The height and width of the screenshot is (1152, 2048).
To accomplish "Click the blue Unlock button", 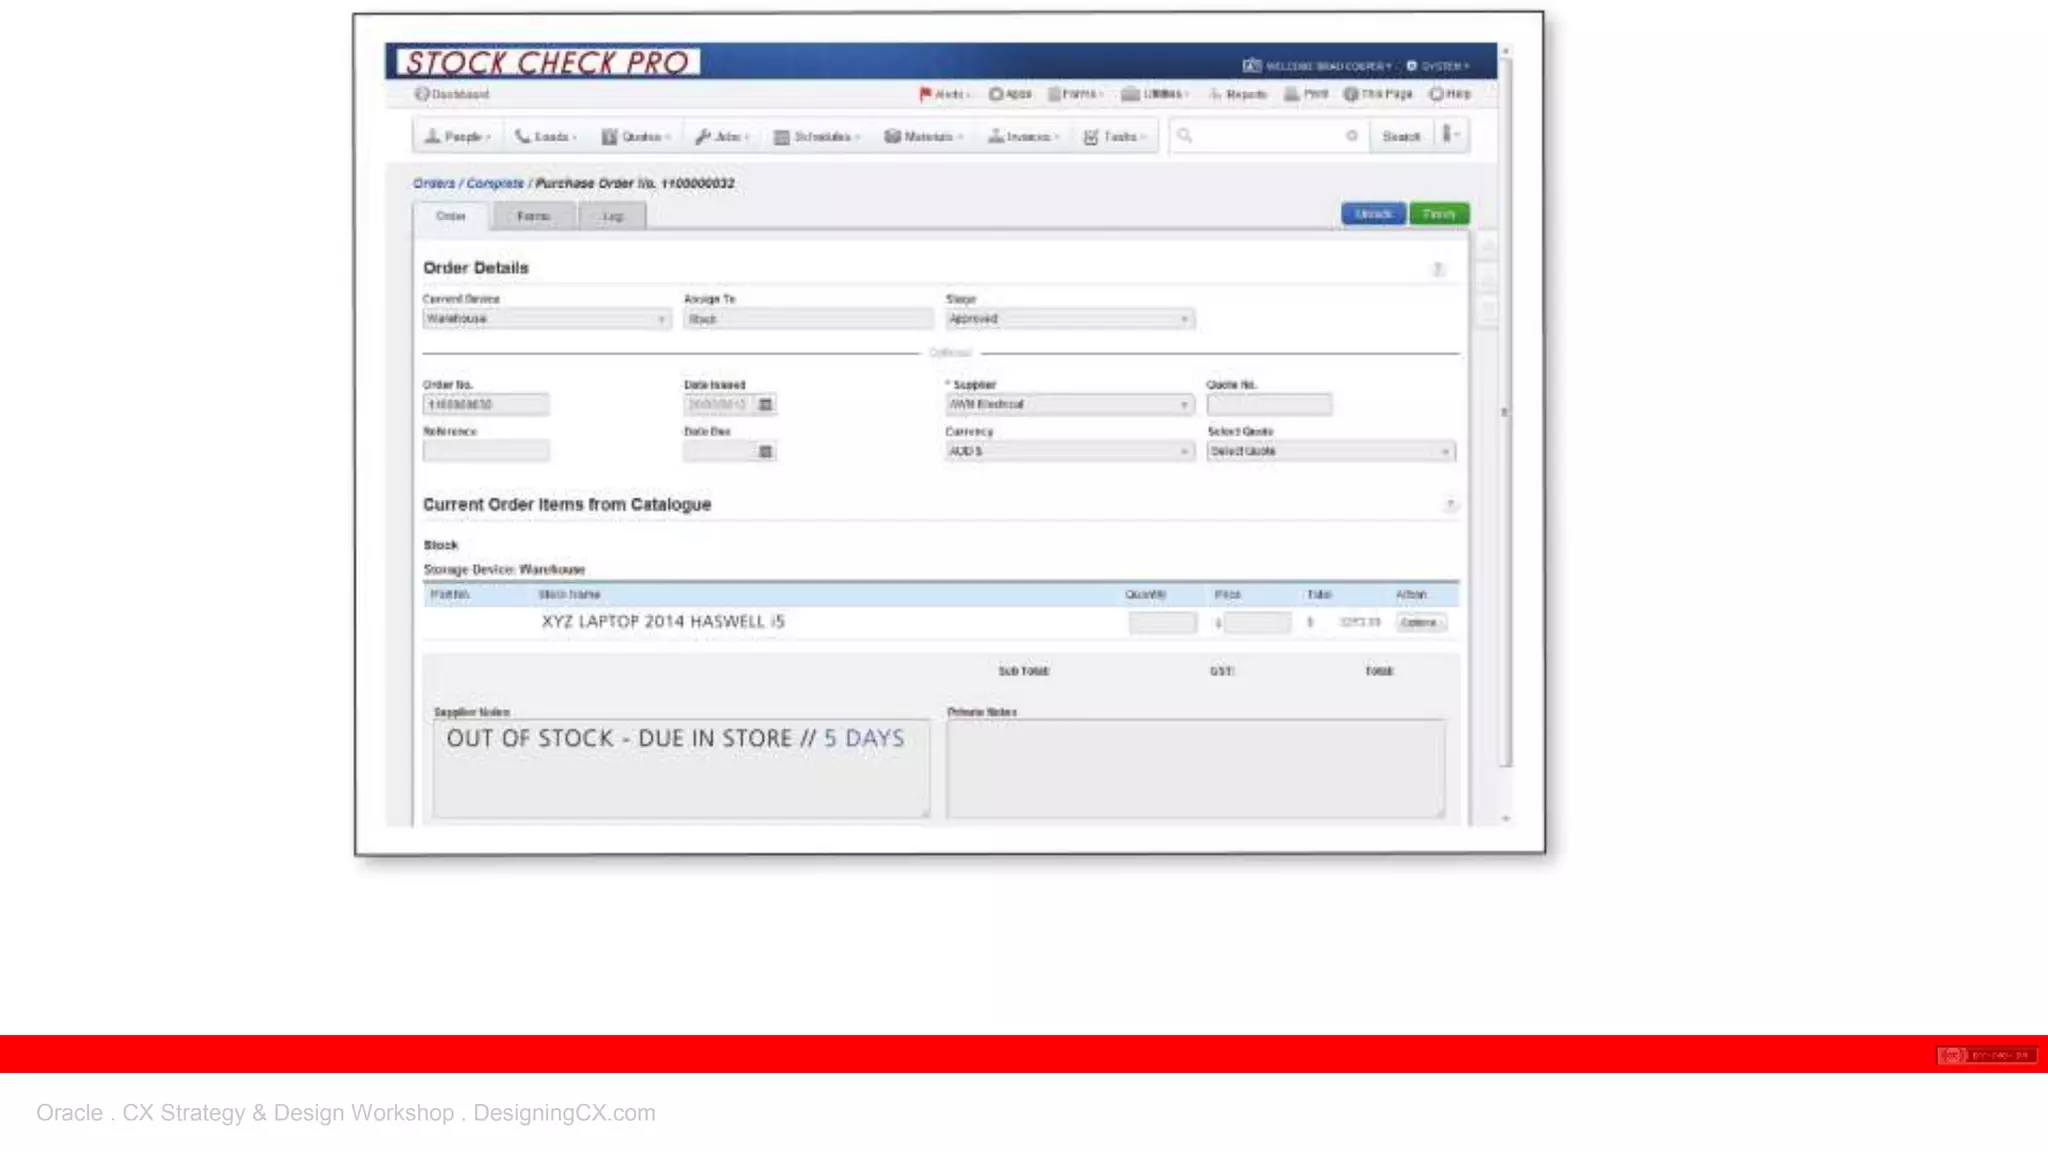I will click(1373, 214).
